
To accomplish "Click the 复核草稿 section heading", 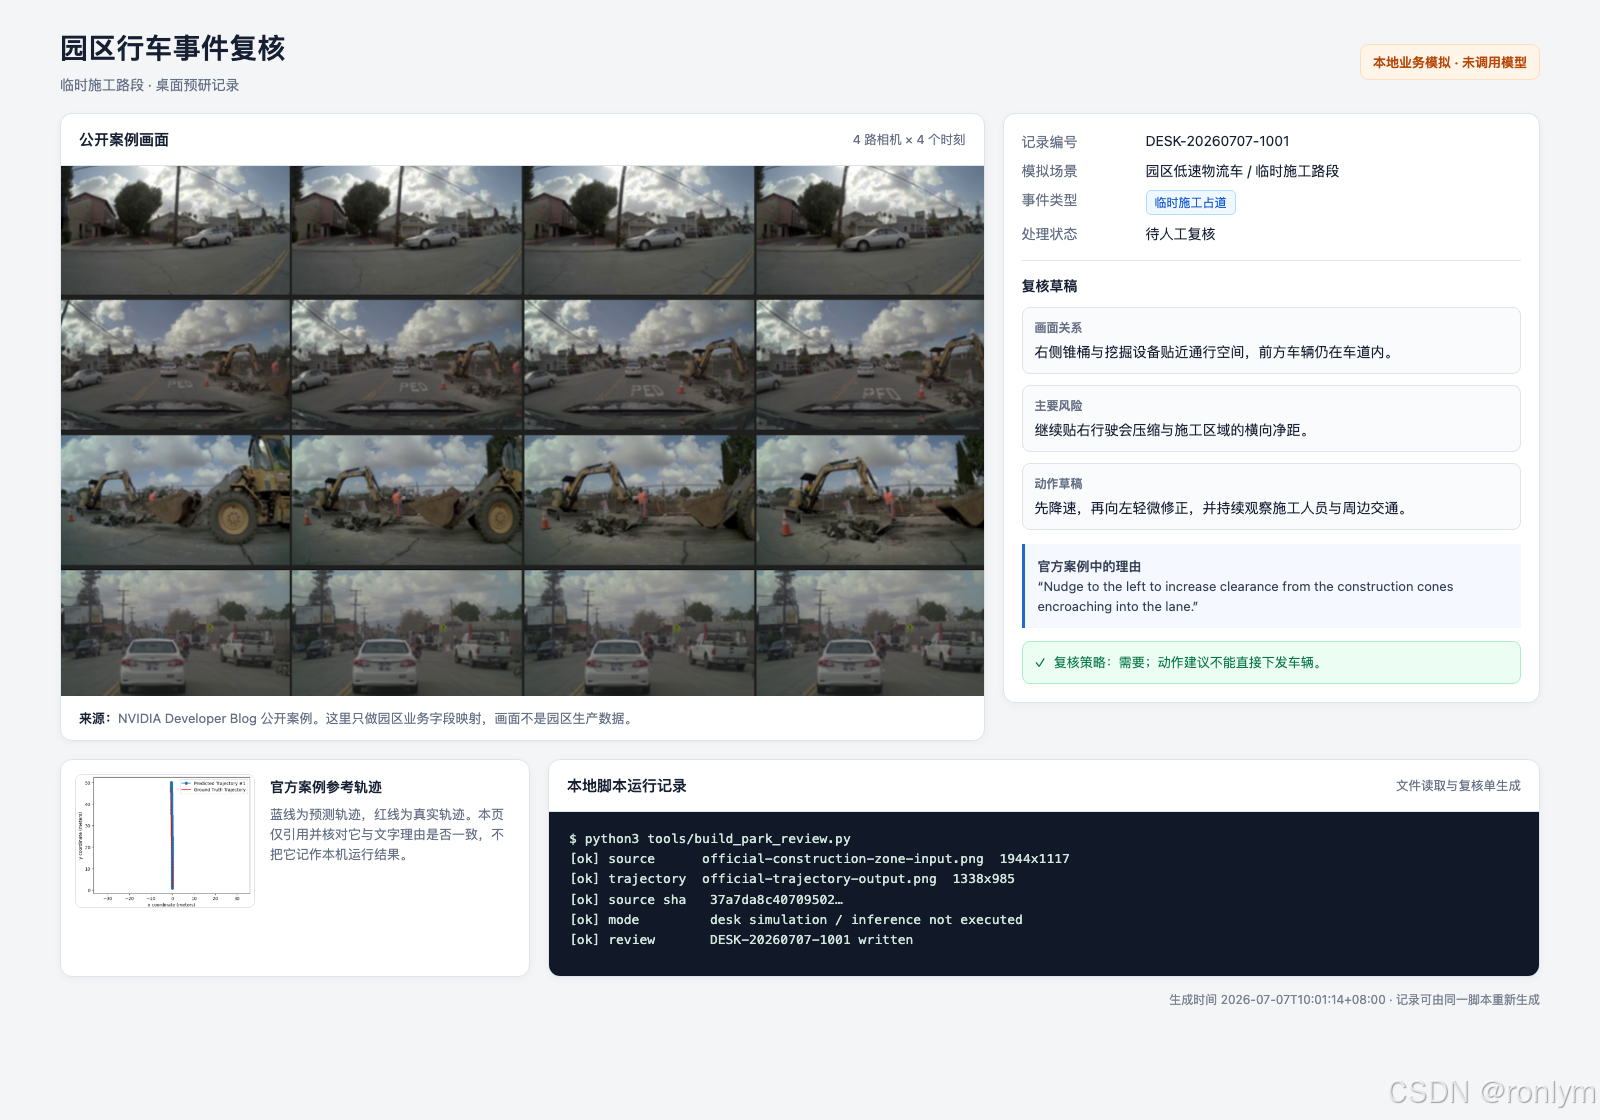I will tap(1049, 286).
